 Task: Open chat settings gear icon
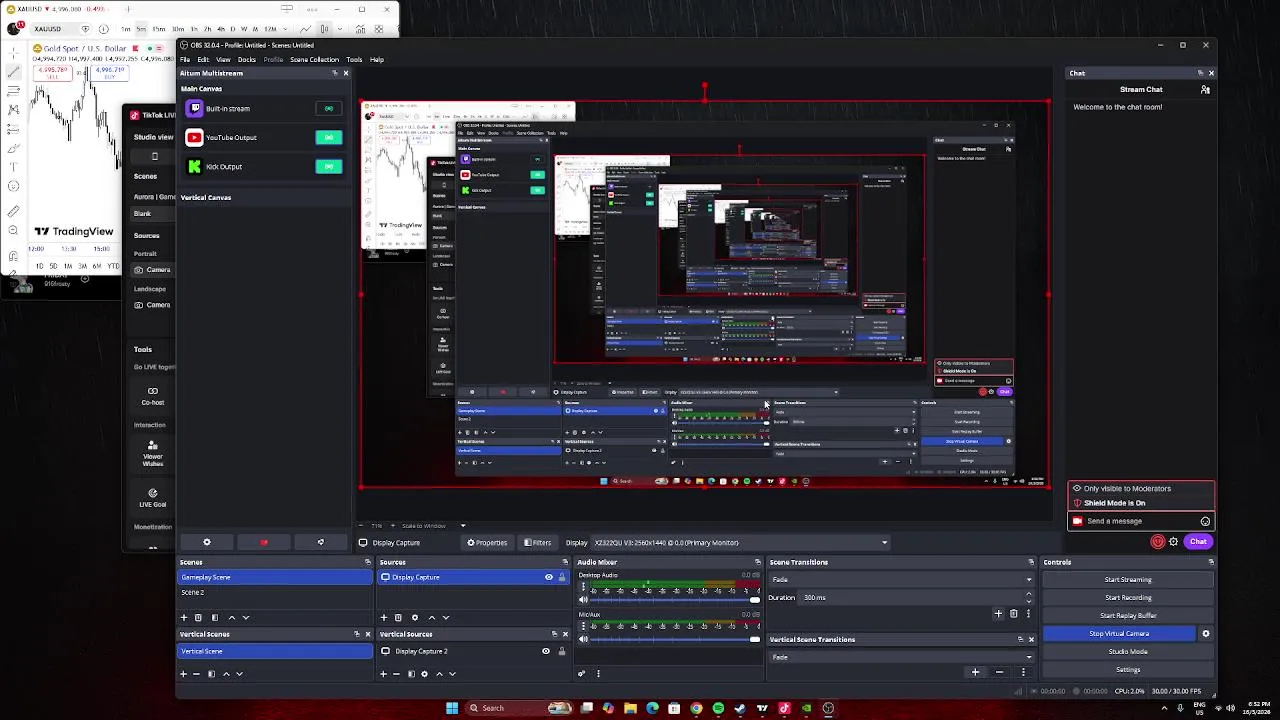tap(1173, 542)
